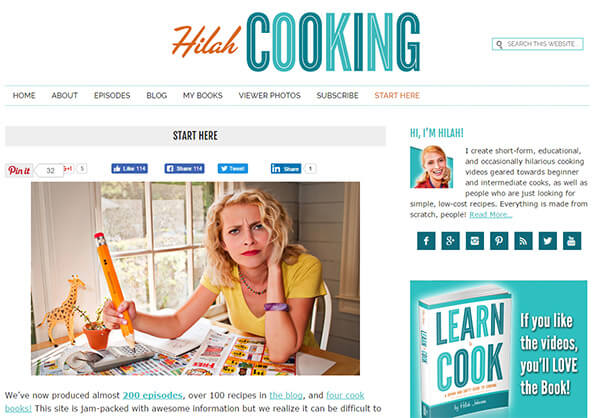Open the Facebook social icon in the sidebar
Image resolution: width=600 pixels, height=418 pixels.
coord(426,241)
